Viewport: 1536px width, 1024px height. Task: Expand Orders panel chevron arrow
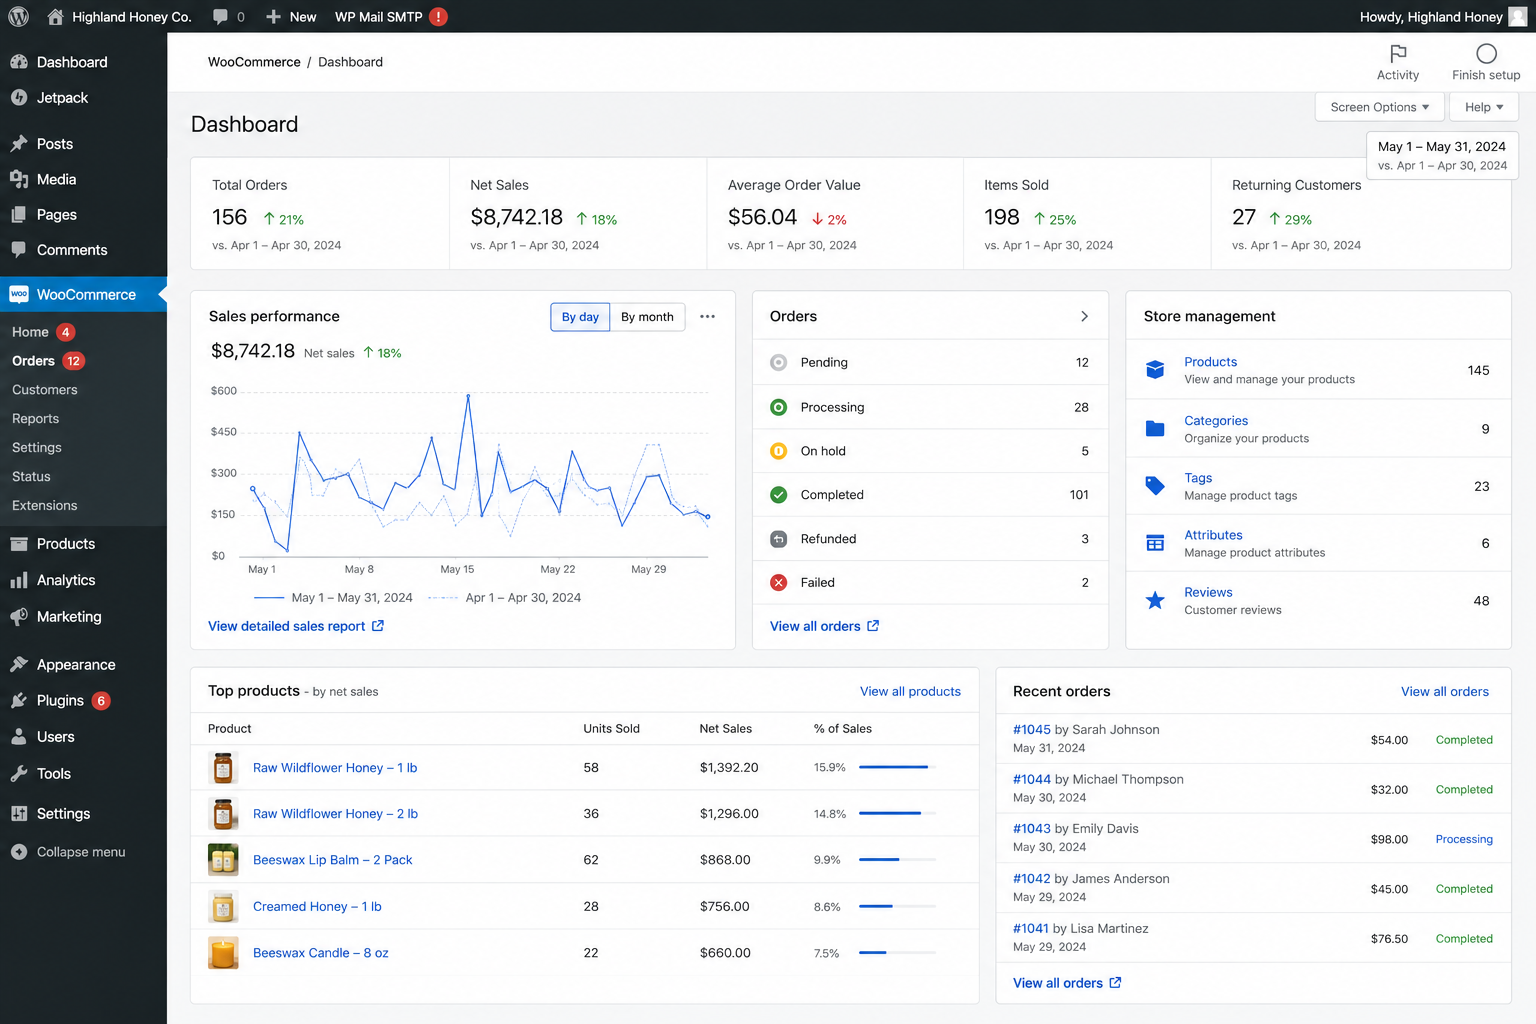pos(1084,316)
